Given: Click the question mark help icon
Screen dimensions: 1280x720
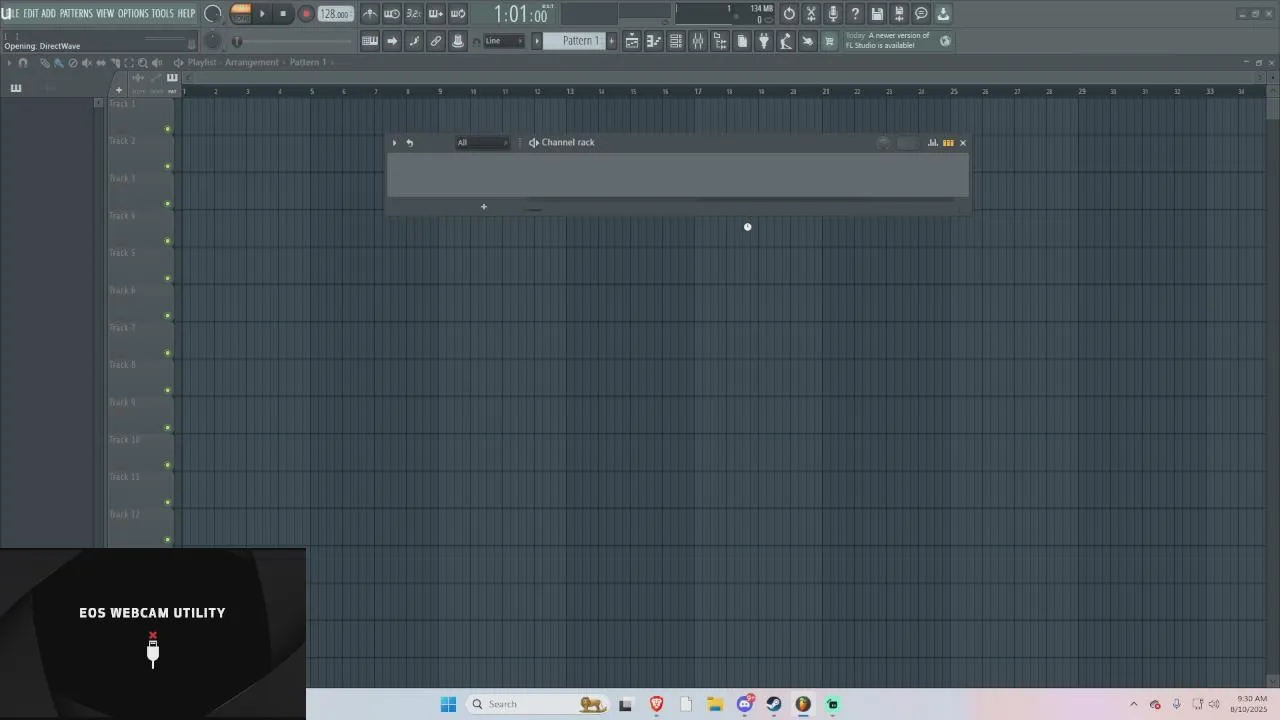Looking at the screenshot, I should tap(855, 14).
